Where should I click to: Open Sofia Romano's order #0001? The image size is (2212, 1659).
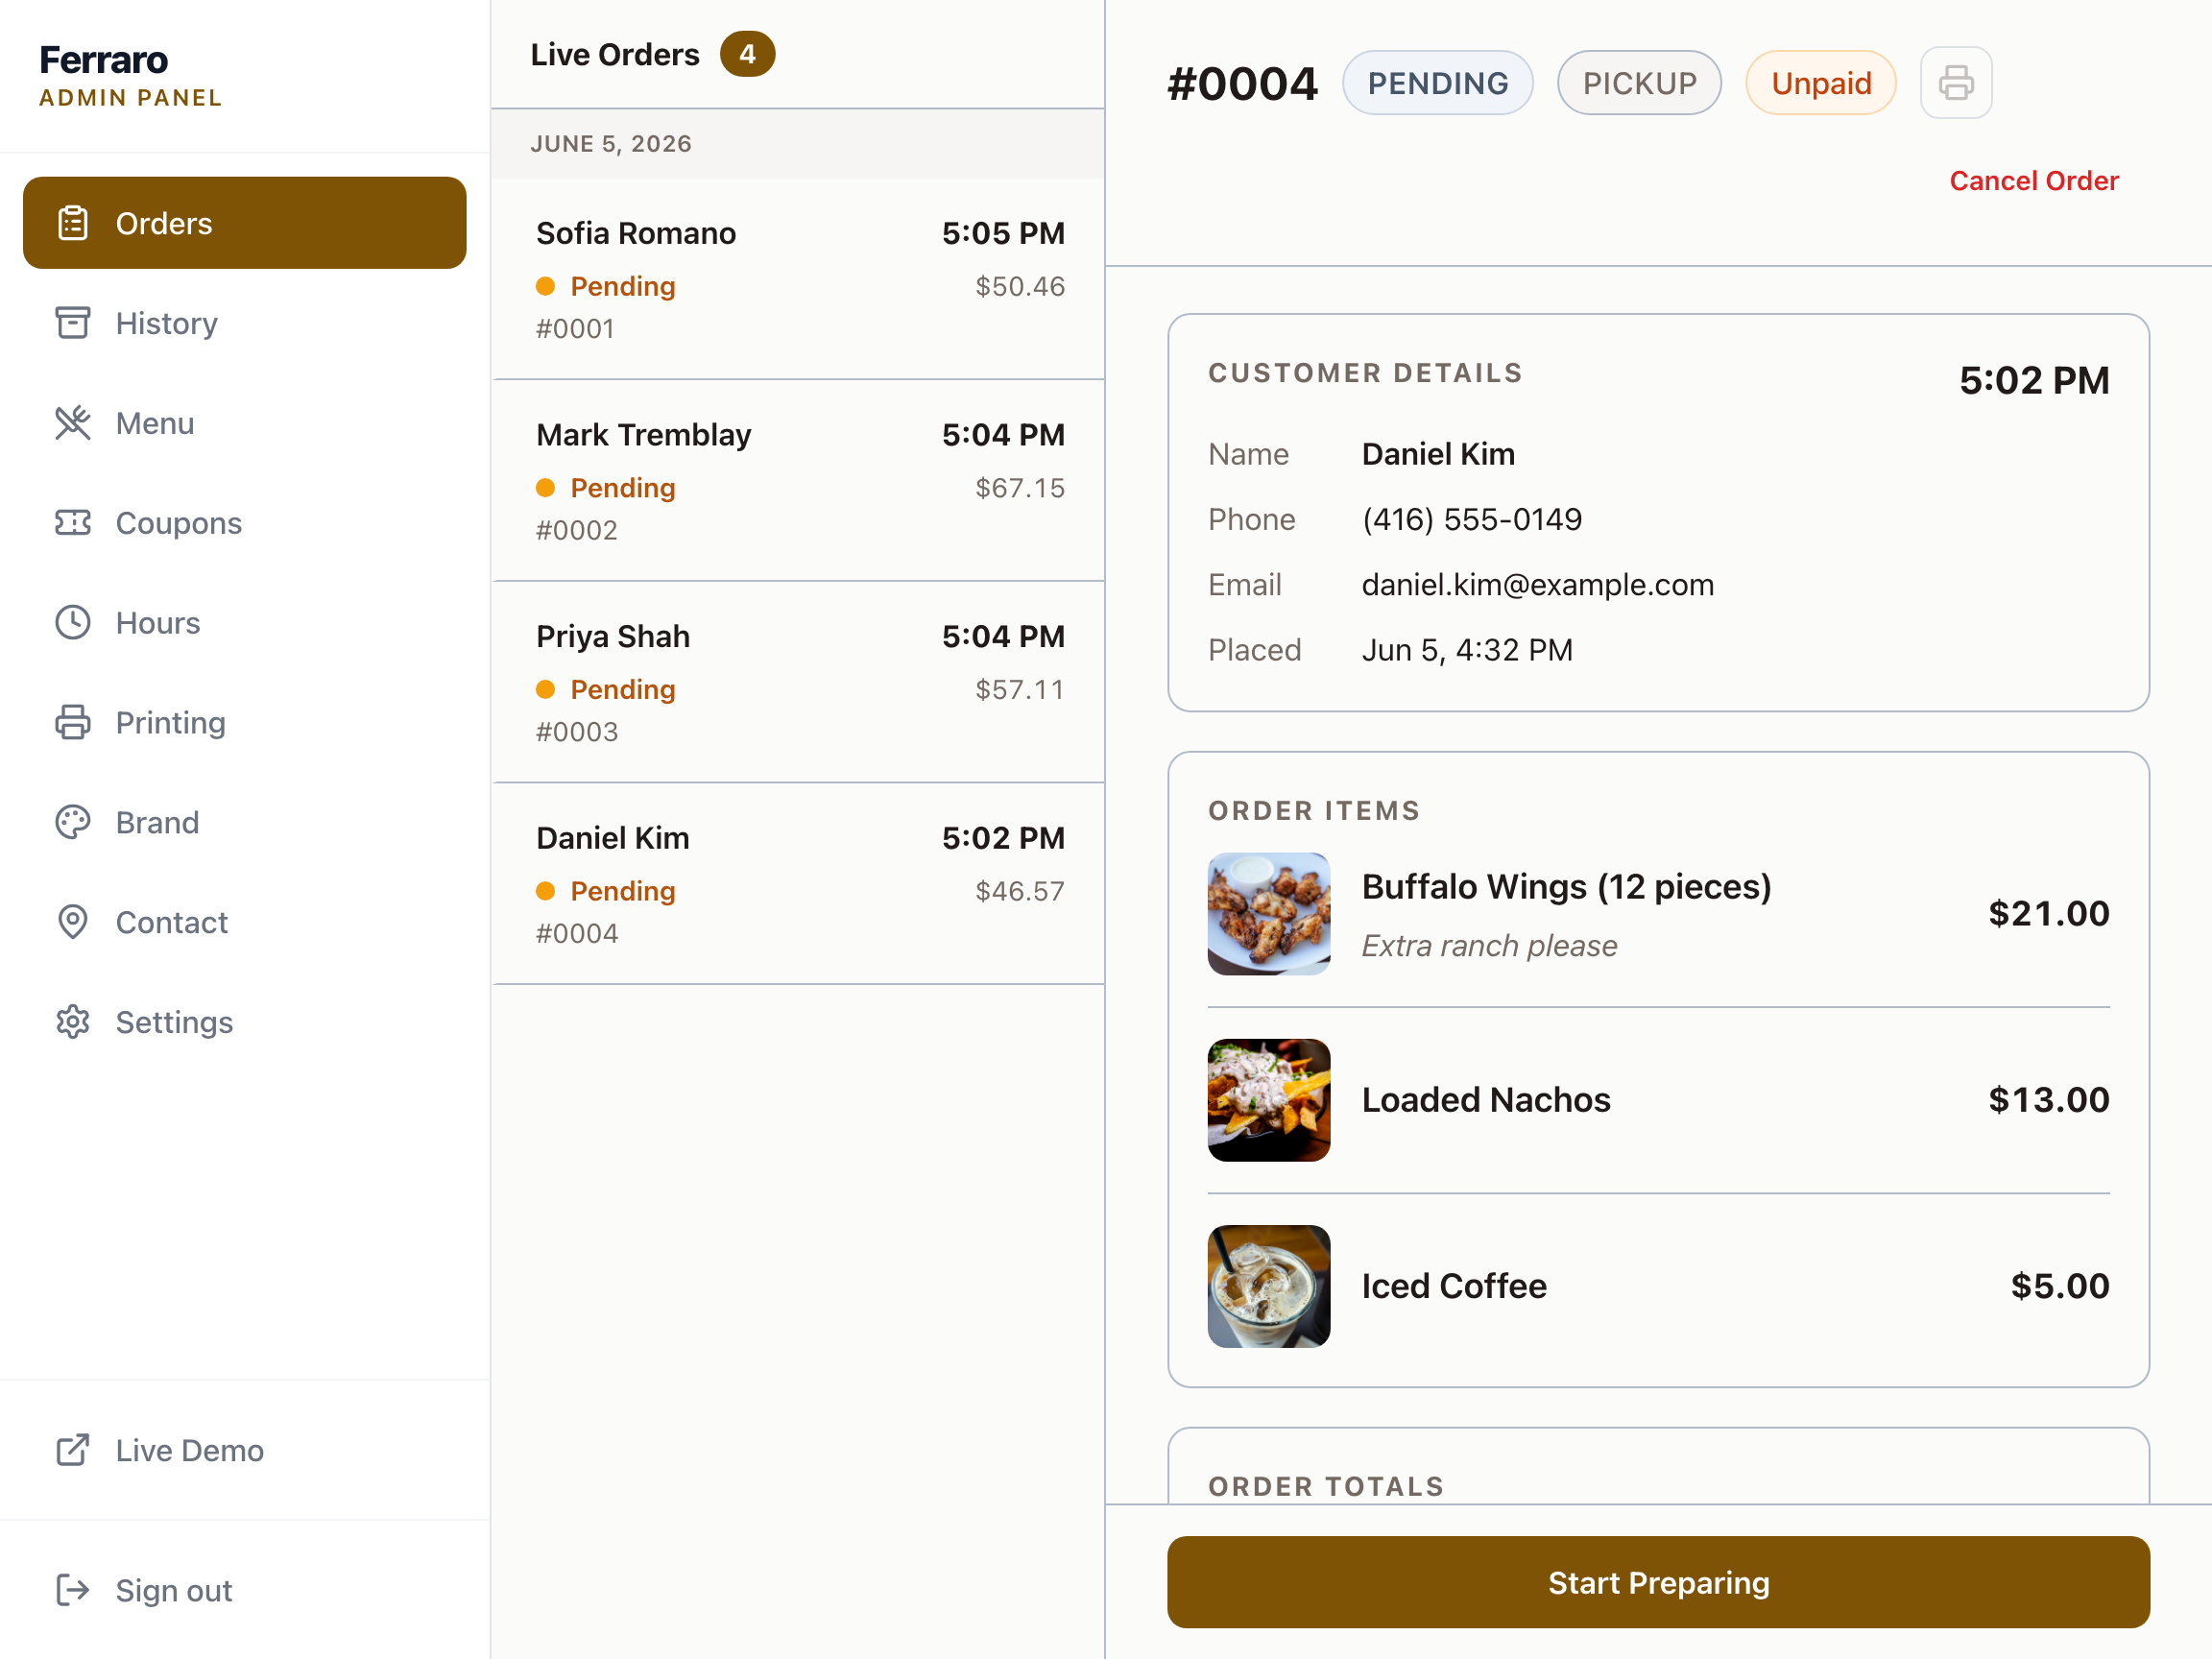798,279
